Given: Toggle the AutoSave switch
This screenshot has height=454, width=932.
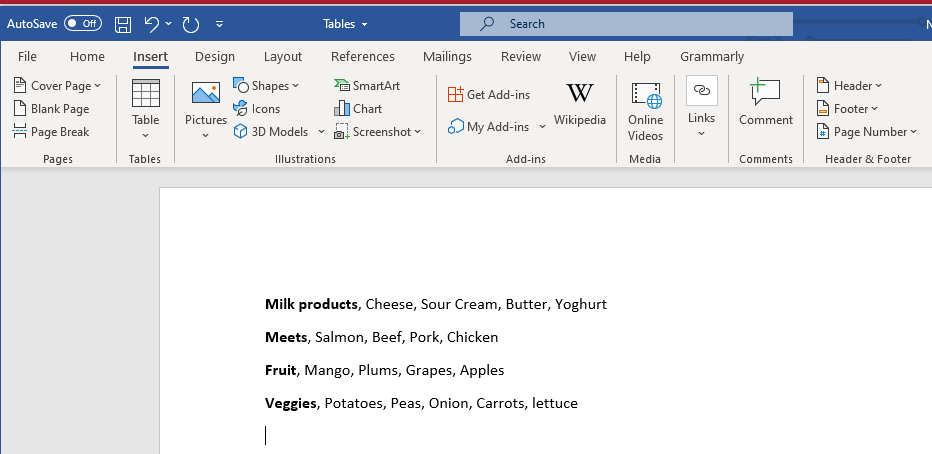Looking at the screenshot, I should 83,23.
